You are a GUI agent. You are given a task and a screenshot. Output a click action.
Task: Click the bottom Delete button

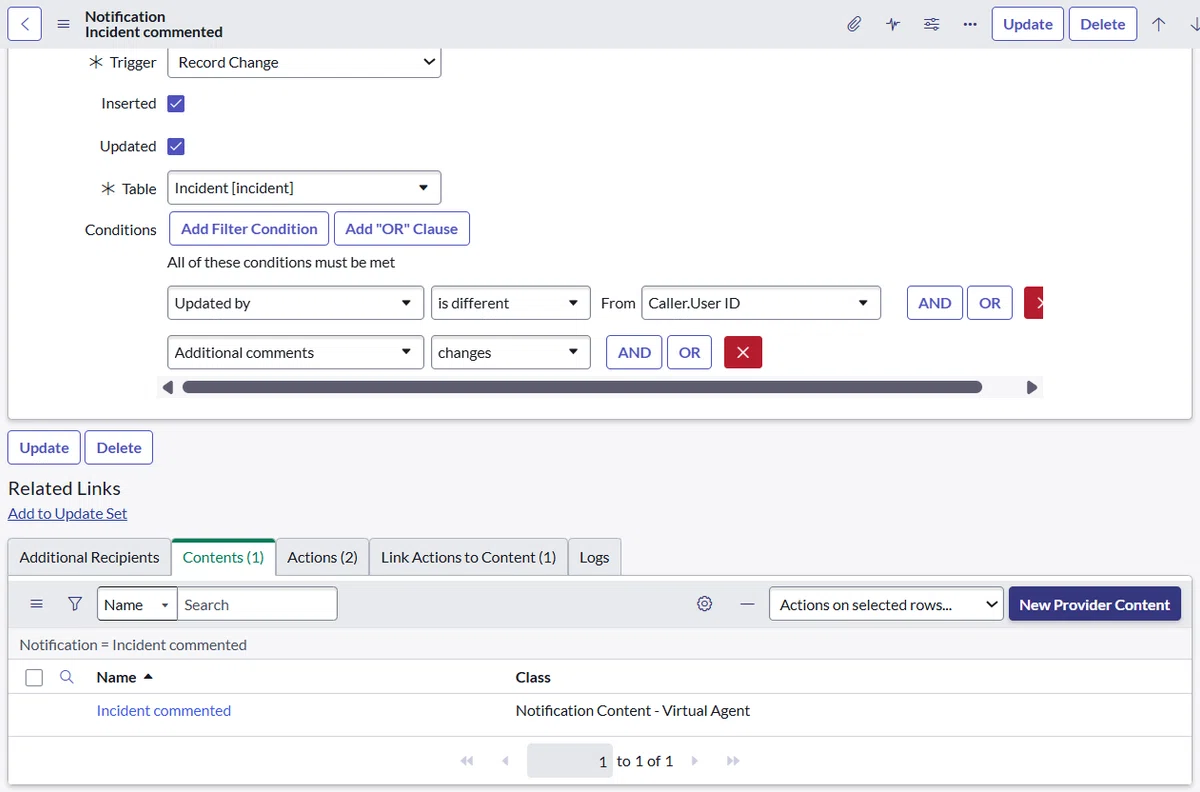pyautogui.click(x=119, y=447)
